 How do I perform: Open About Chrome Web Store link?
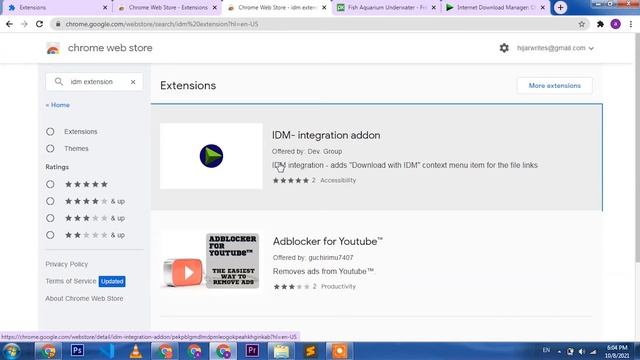84,298
